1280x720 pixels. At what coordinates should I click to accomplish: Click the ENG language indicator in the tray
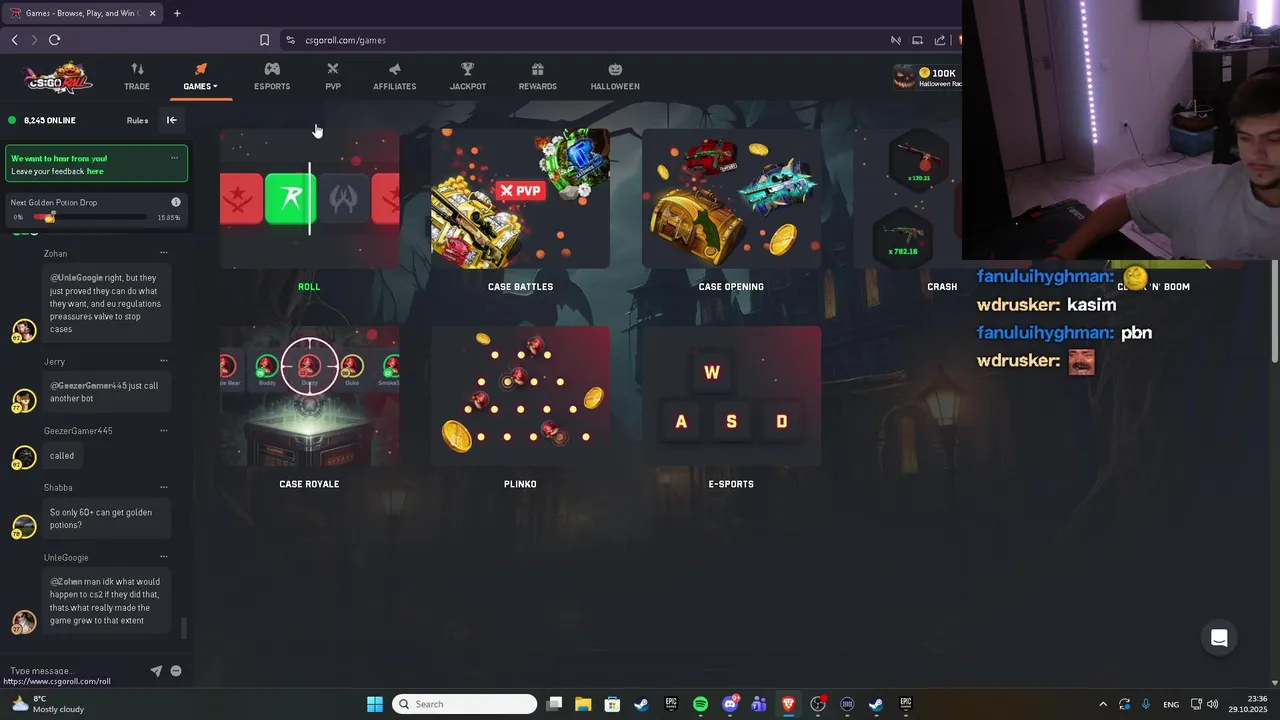coord(1171,704)
